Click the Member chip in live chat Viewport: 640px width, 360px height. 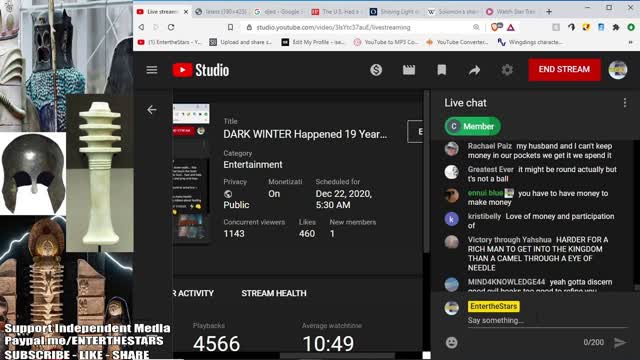[x=472, y=126]
